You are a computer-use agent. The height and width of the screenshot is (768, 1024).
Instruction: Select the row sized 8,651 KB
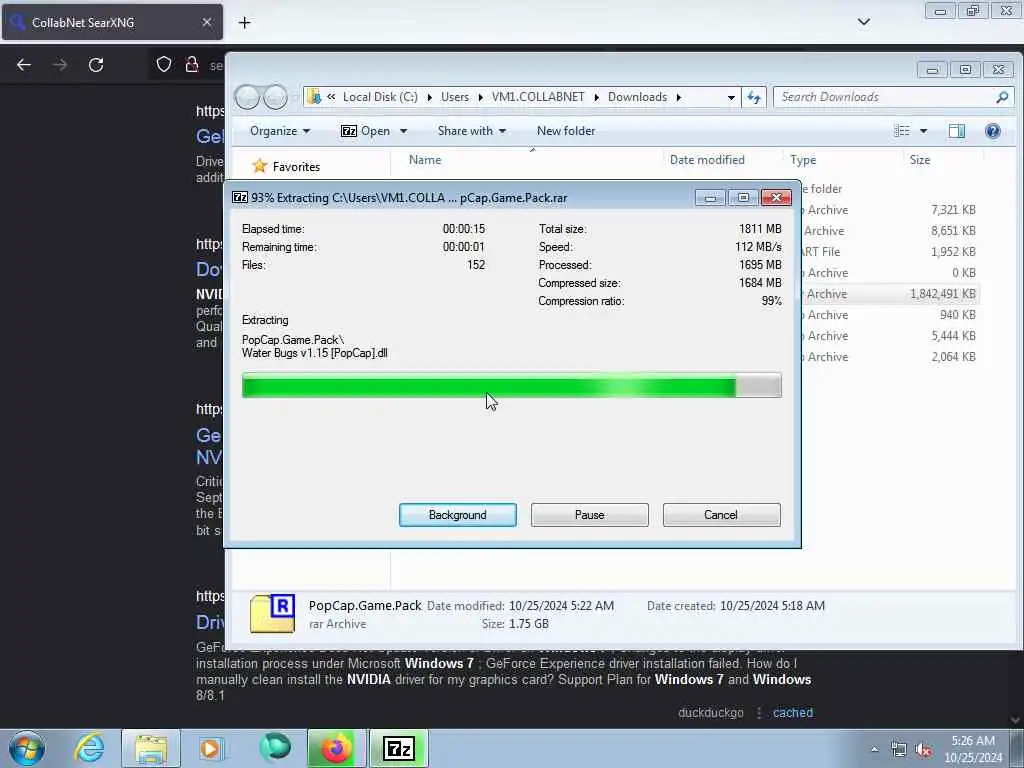pos(889,231)
